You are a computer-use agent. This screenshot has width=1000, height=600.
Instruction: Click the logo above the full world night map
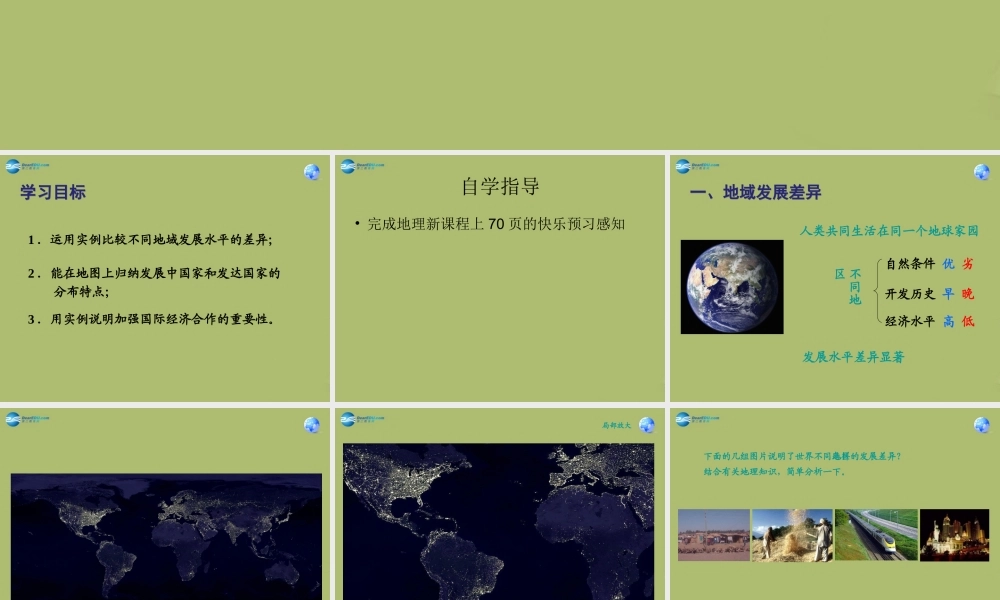(x=27, y=420)
